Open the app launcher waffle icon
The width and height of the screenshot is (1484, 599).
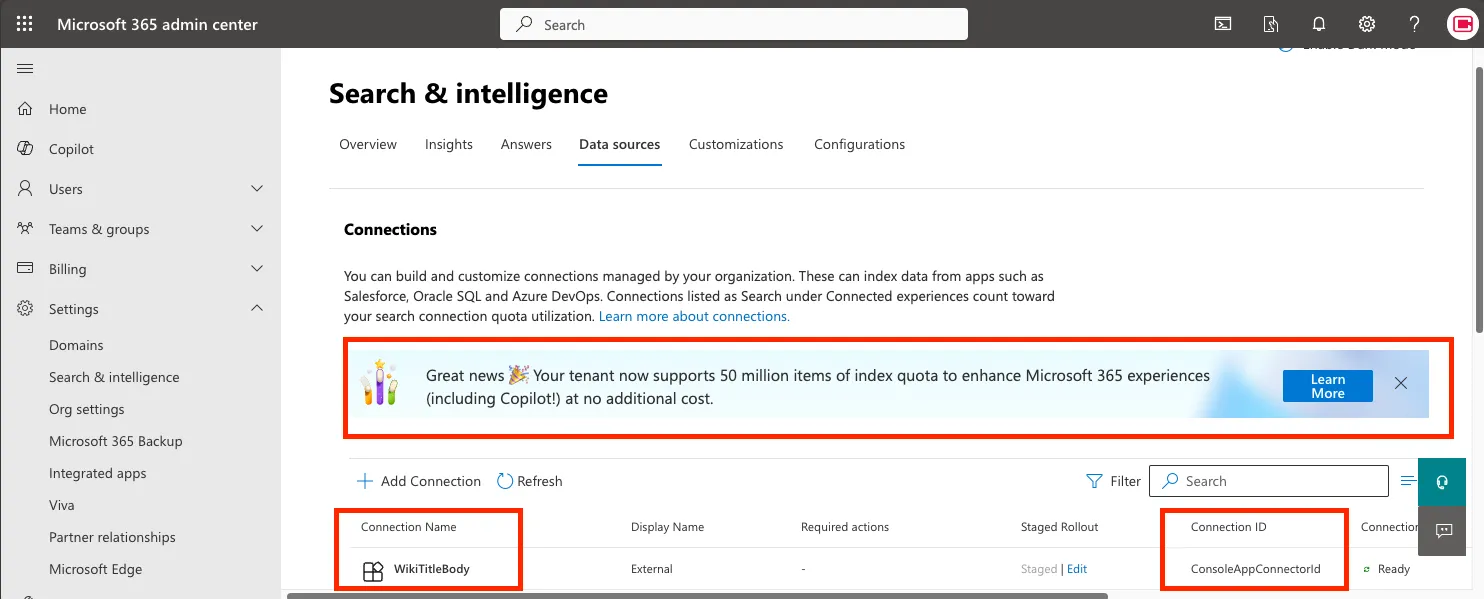[x=24, y=24]
